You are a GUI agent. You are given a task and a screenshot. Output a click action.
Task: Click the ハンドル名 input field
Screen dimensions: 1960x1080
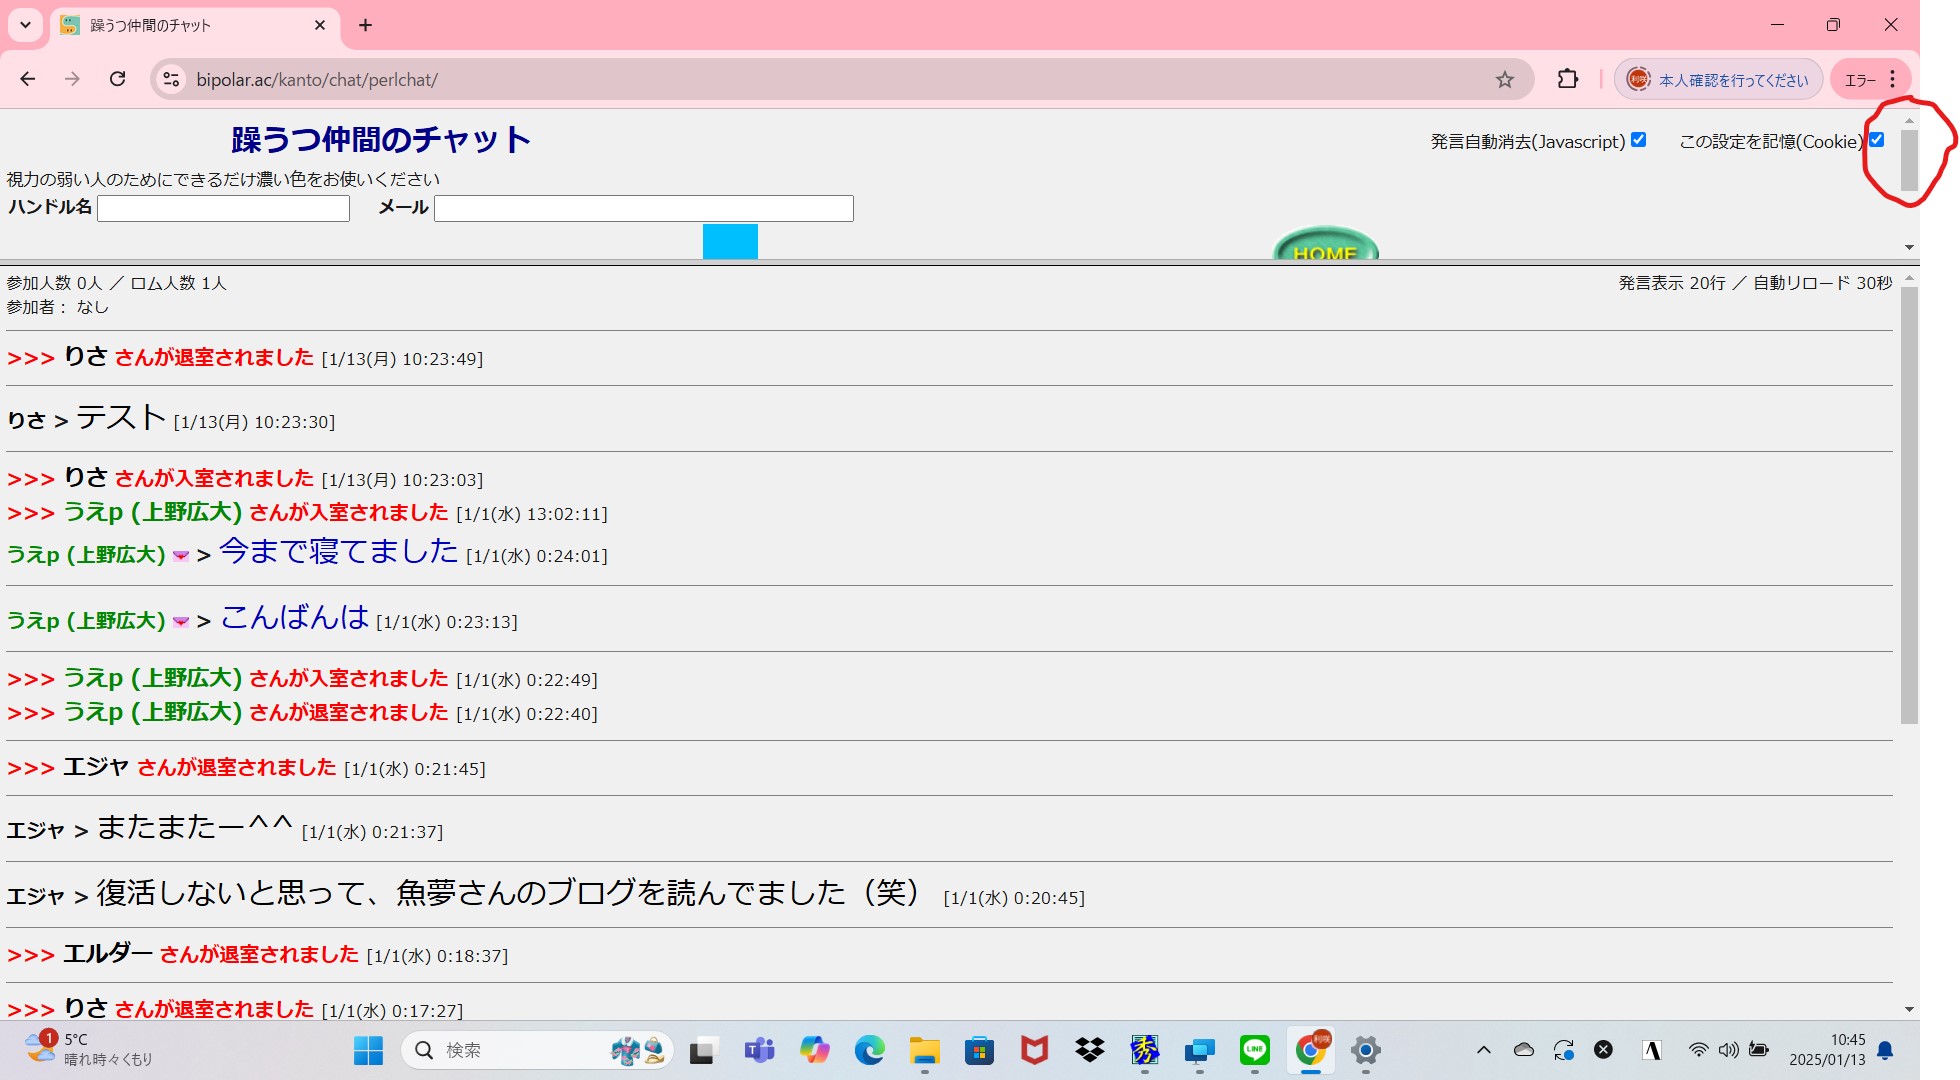(x=223, y=208)
